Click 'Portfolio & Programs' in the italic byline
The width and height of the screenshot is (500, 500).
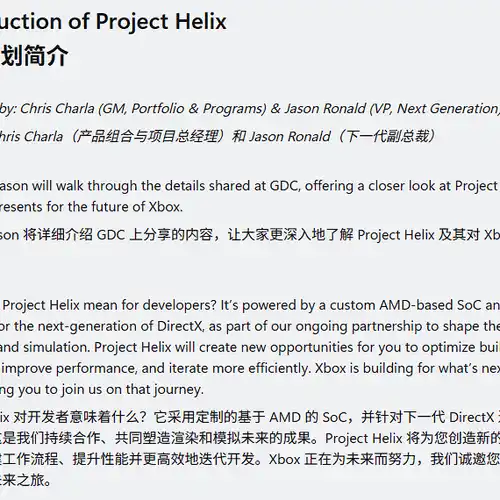199,109
